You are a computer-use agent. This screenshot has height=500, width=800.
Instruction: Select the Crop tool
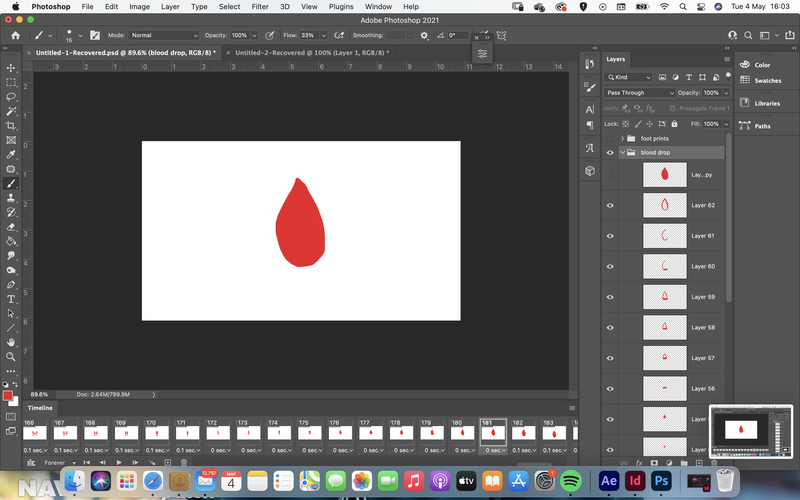point(11,126)
